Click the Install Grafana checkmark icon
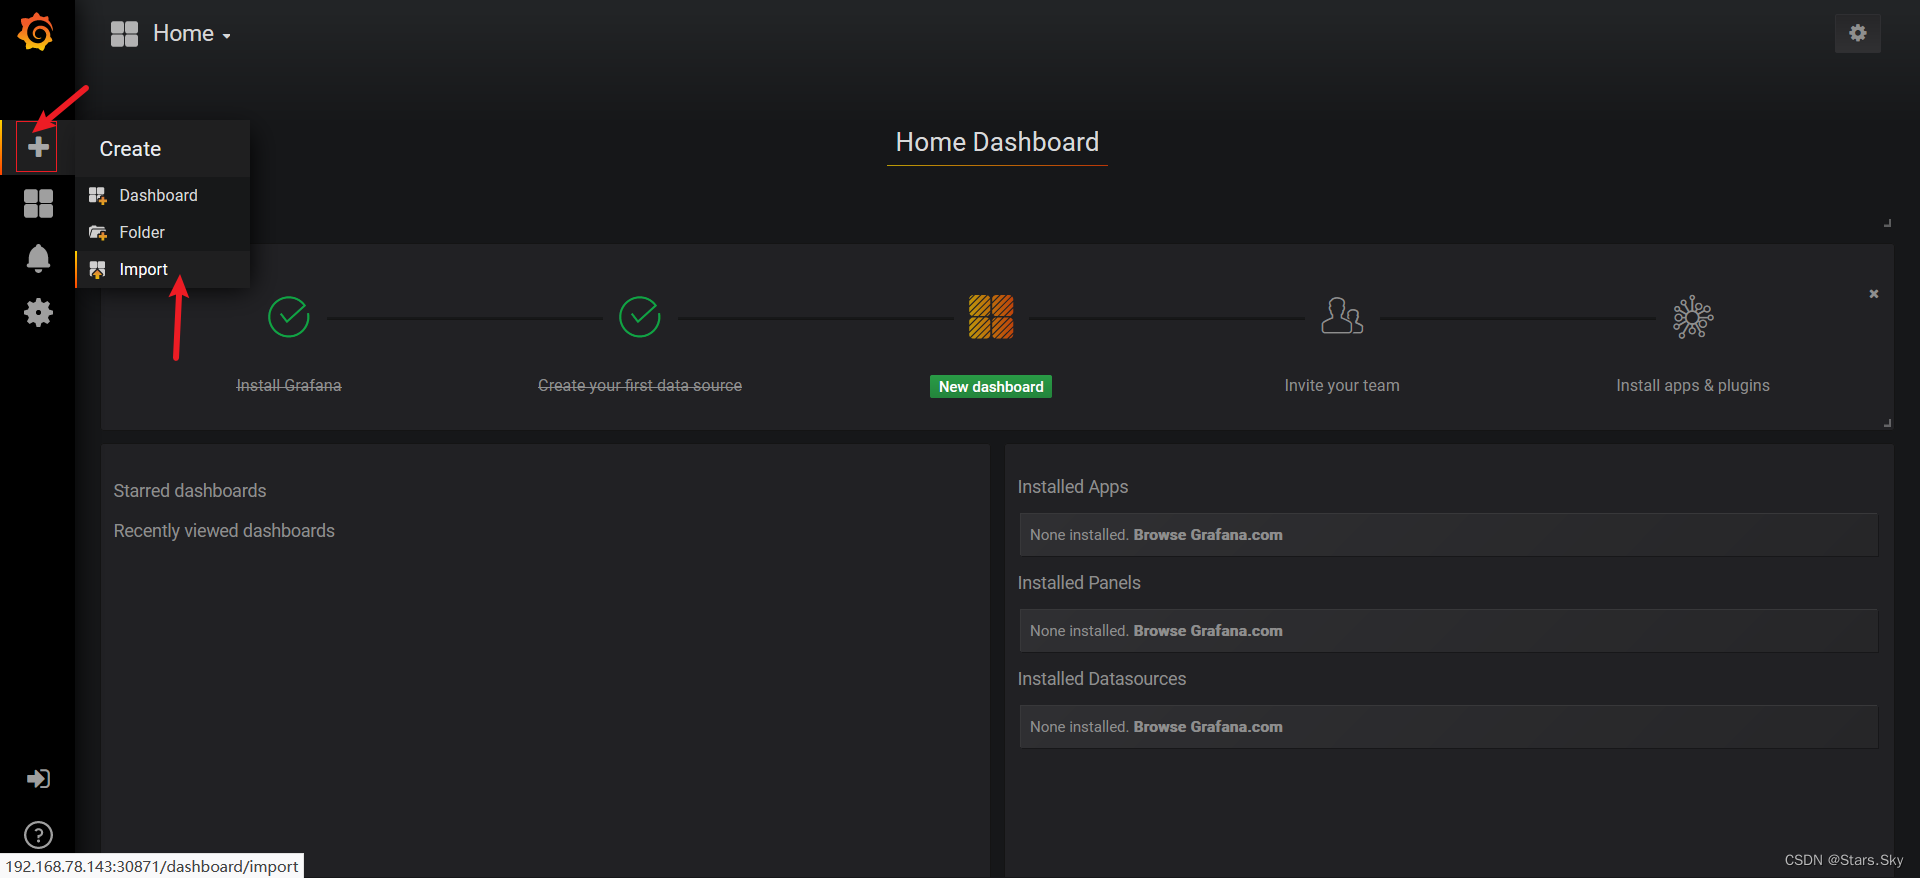This screenshot has height=878, width=1920. pyautogui.click(x=289, y=317)
